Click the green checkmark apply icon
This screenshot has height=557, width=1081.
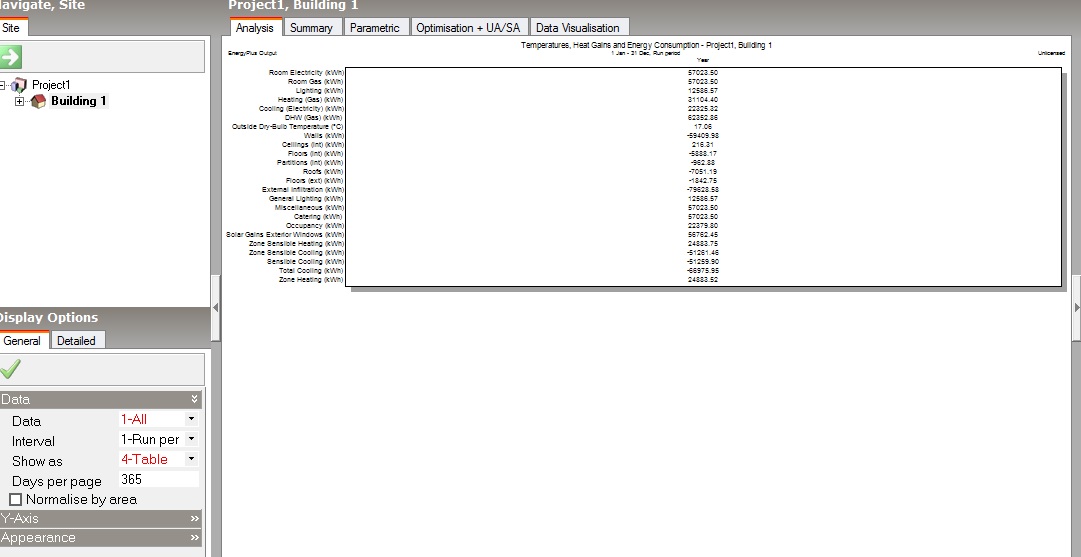[x=10, y=369]
